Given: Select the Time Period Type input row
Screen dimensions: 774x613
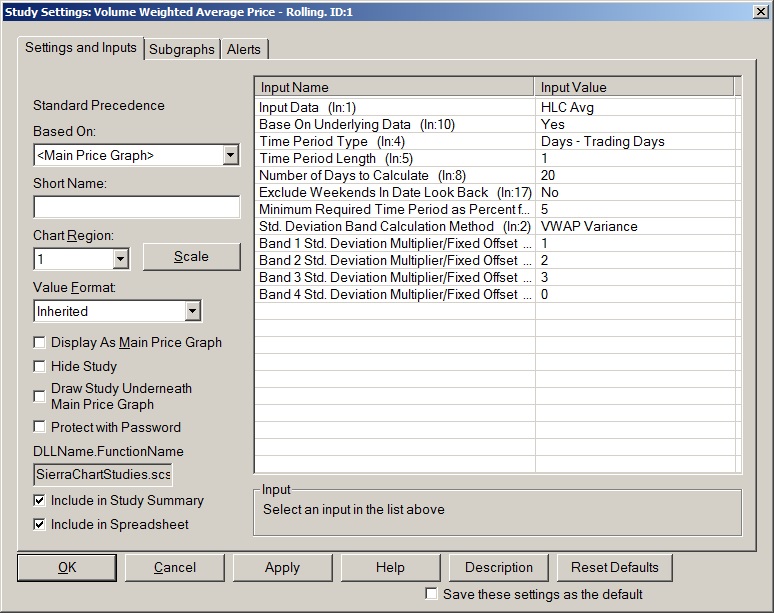Looking at the screenshot, I should pyautogui.click(x=395, y=141).
